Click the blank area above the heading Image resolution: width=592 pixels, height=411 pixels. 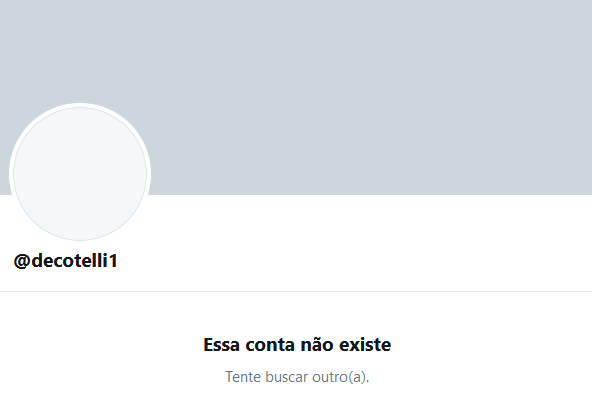296,313
